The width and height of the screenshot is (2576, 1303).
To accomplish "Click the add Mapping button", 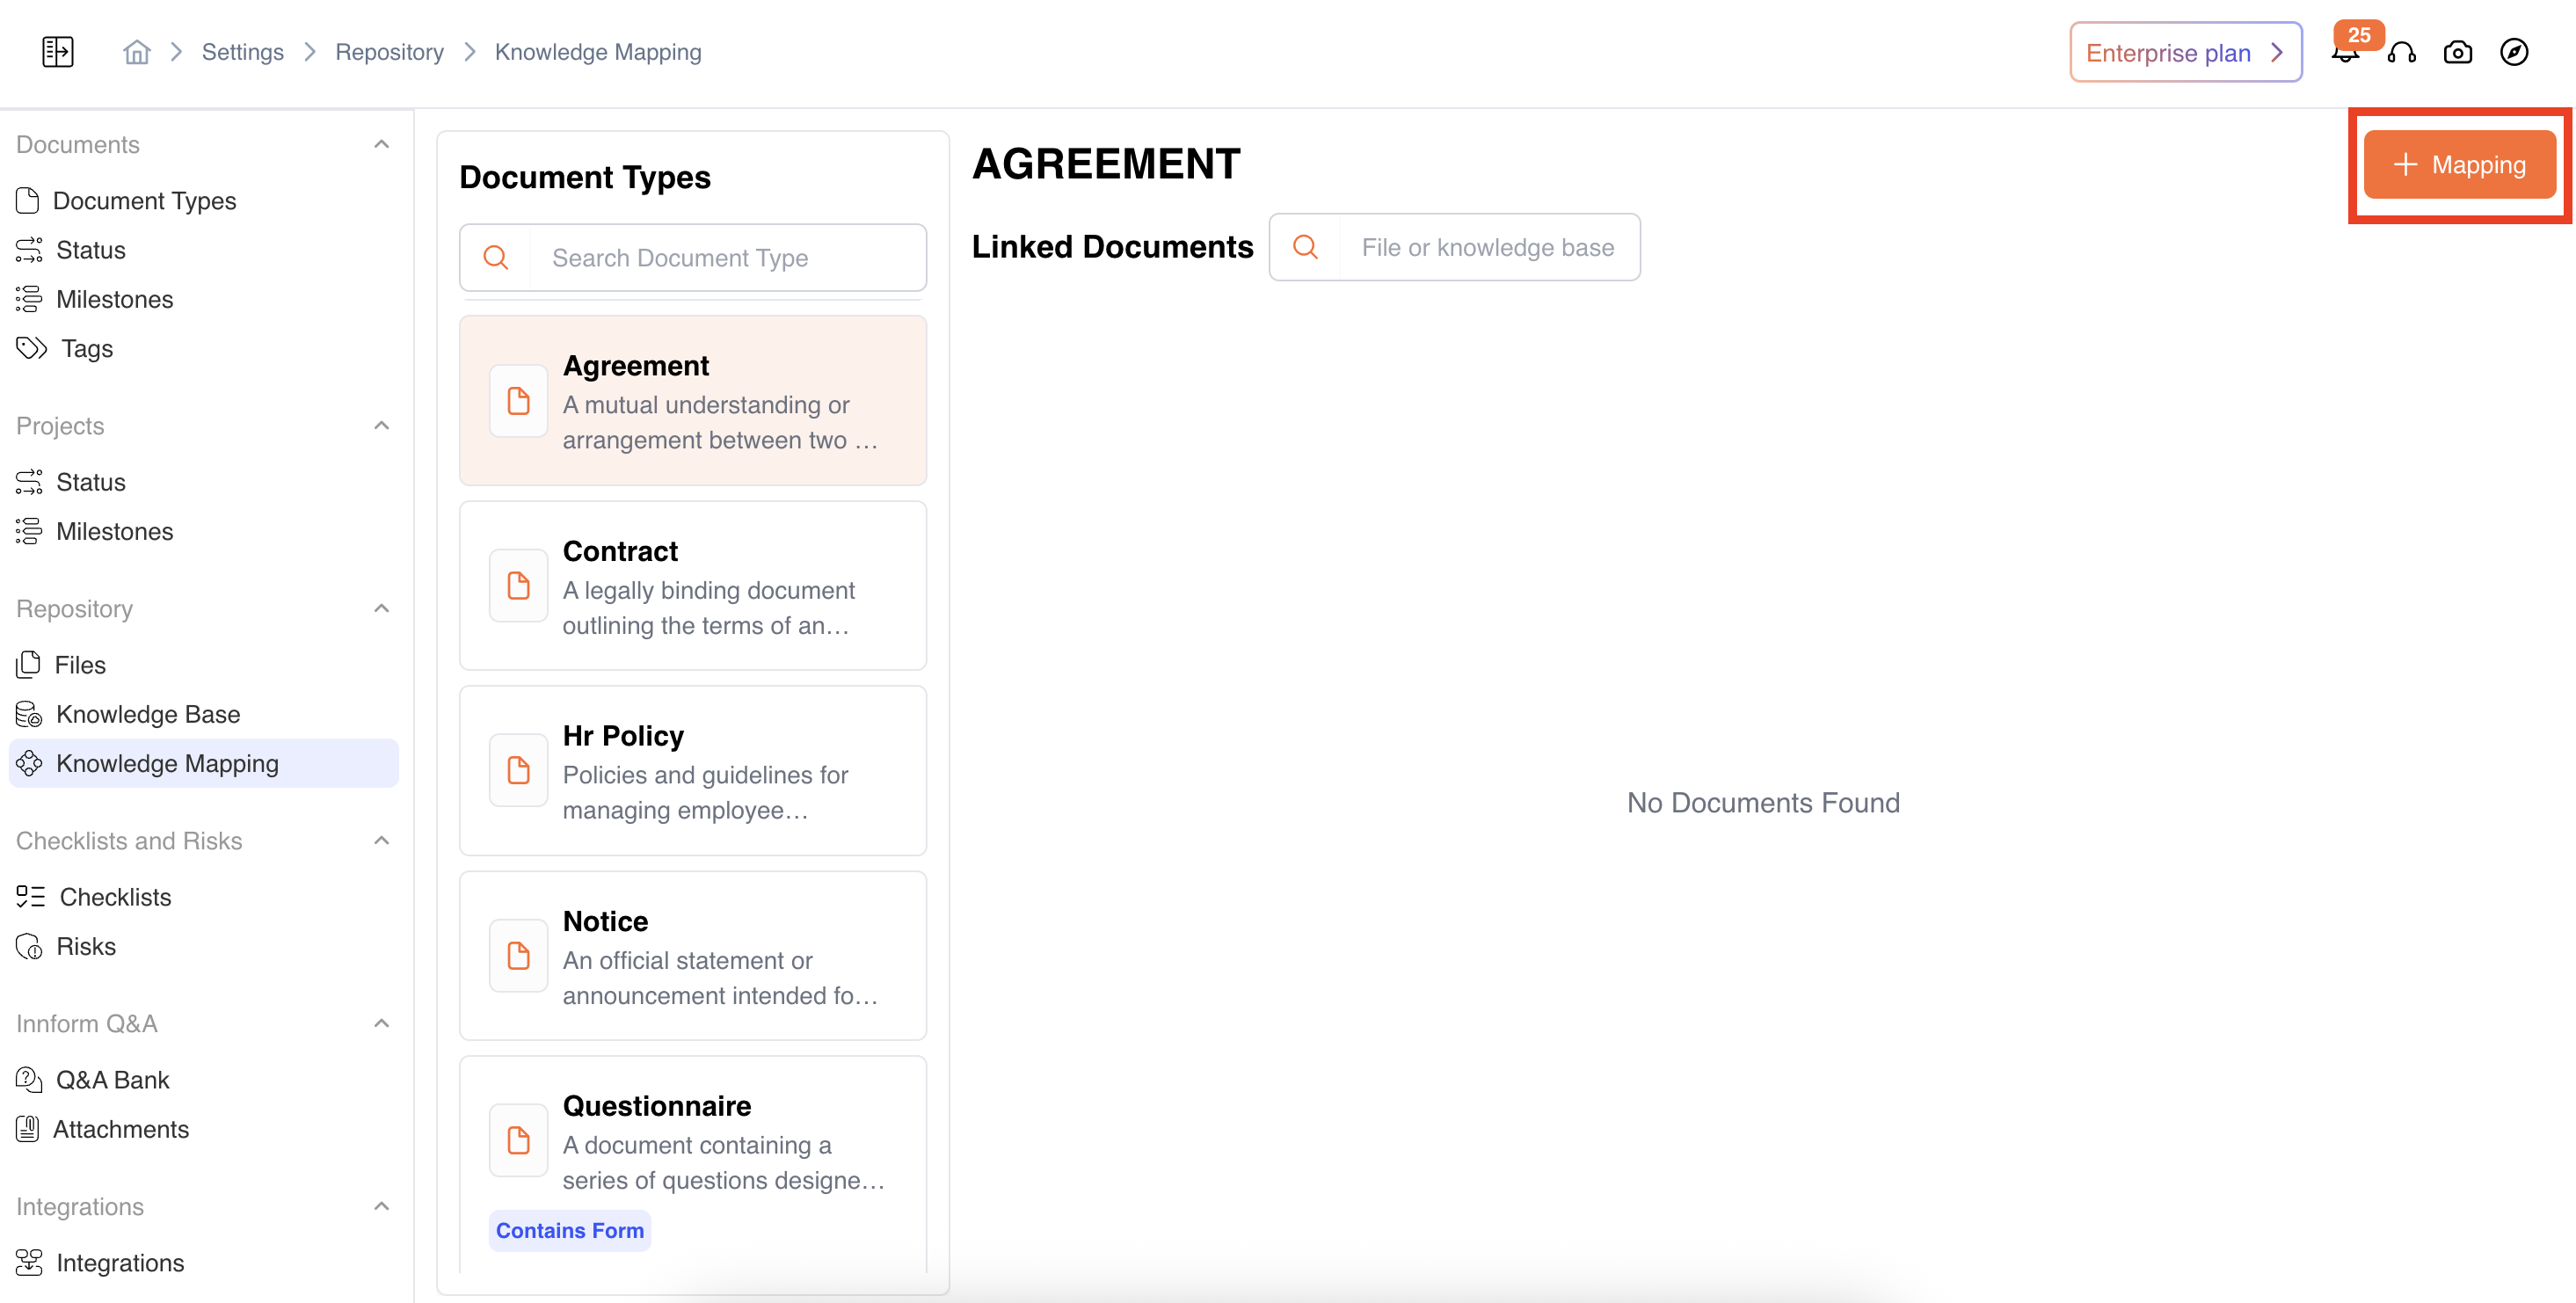I will pyautogui.click(x=2460, y=165).
